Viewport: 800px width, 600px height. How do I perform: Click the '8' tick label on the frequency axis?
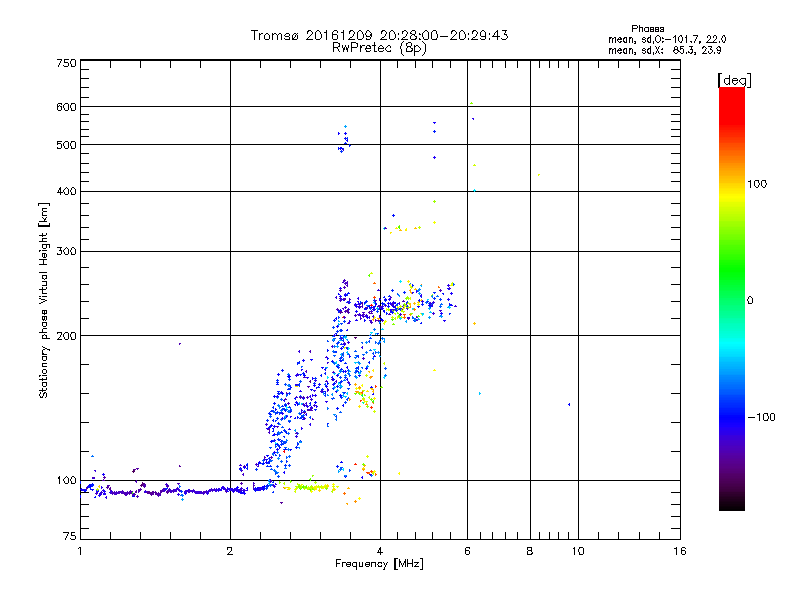(530, 551)
